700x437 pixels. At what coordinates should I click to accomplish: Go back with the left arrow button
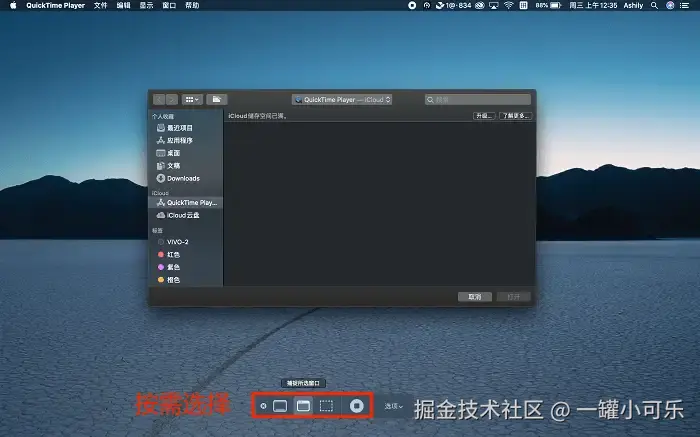159,100
